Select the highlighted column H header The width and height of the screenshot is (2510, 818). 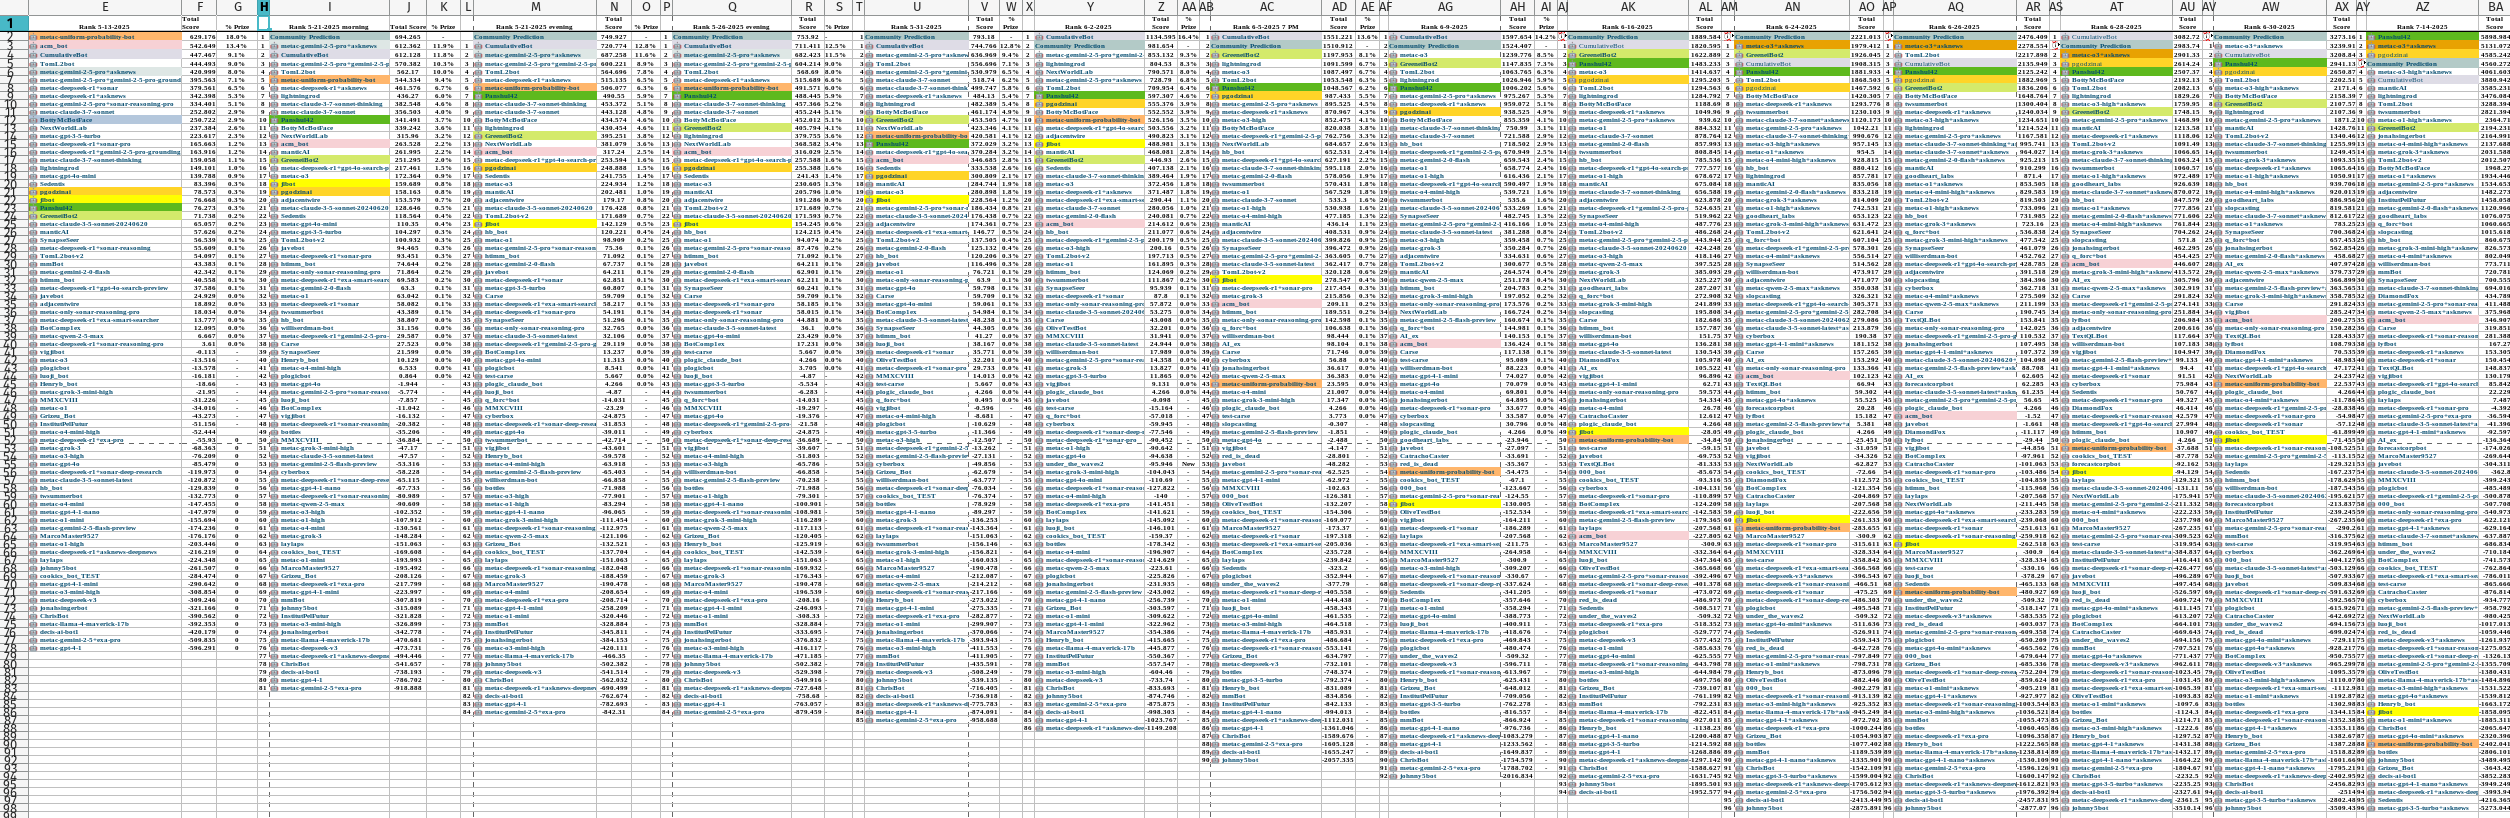[x=264, y=7]
